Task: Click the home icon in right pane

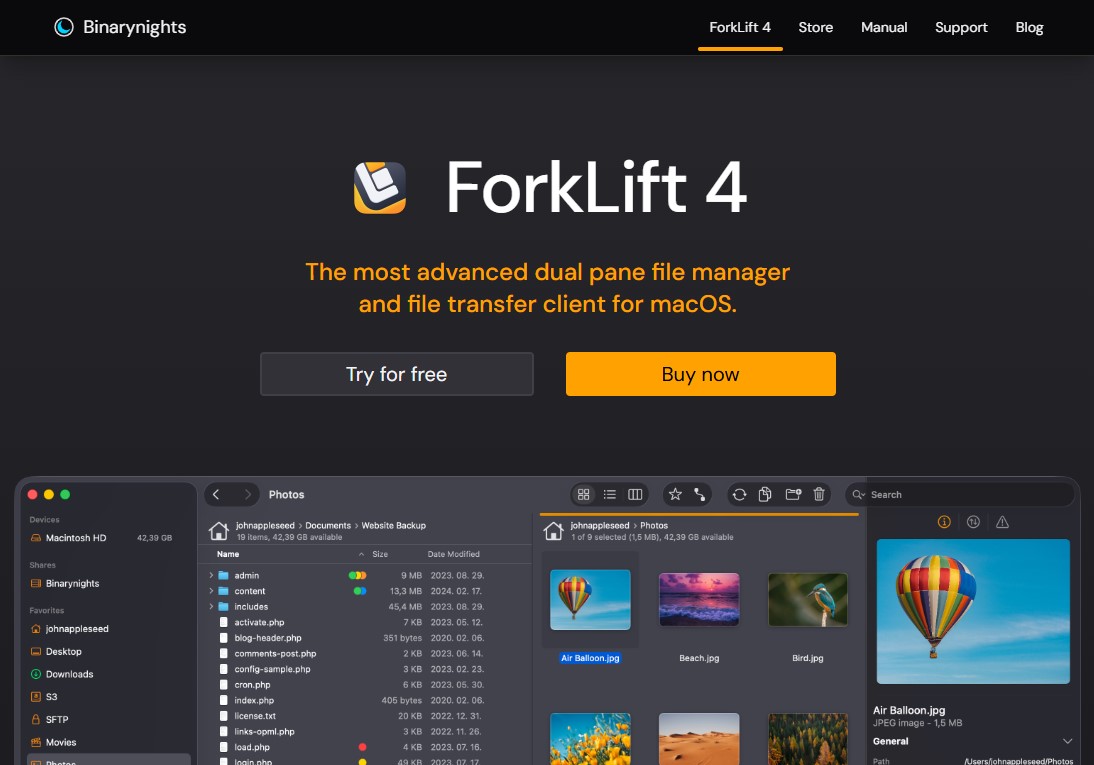Action: (x=553, y=531)
